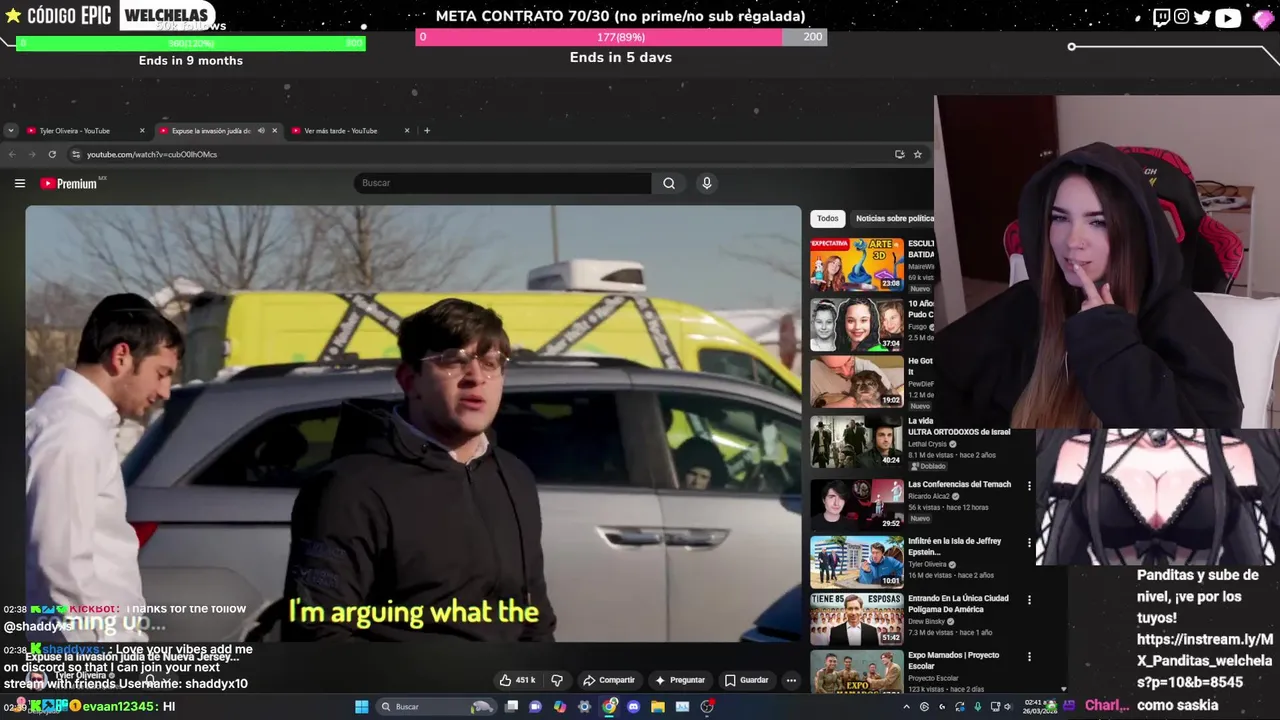The image size is (1280, 720).
Task: Close the Ver más tarde tab
Action: 407,130
